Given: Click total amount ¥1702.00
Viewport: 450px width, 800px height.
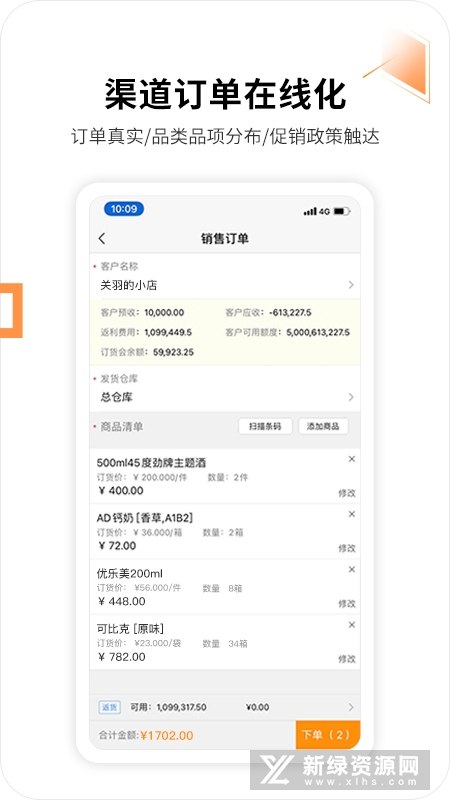Looking at the screenshot, I should [167, 735].
